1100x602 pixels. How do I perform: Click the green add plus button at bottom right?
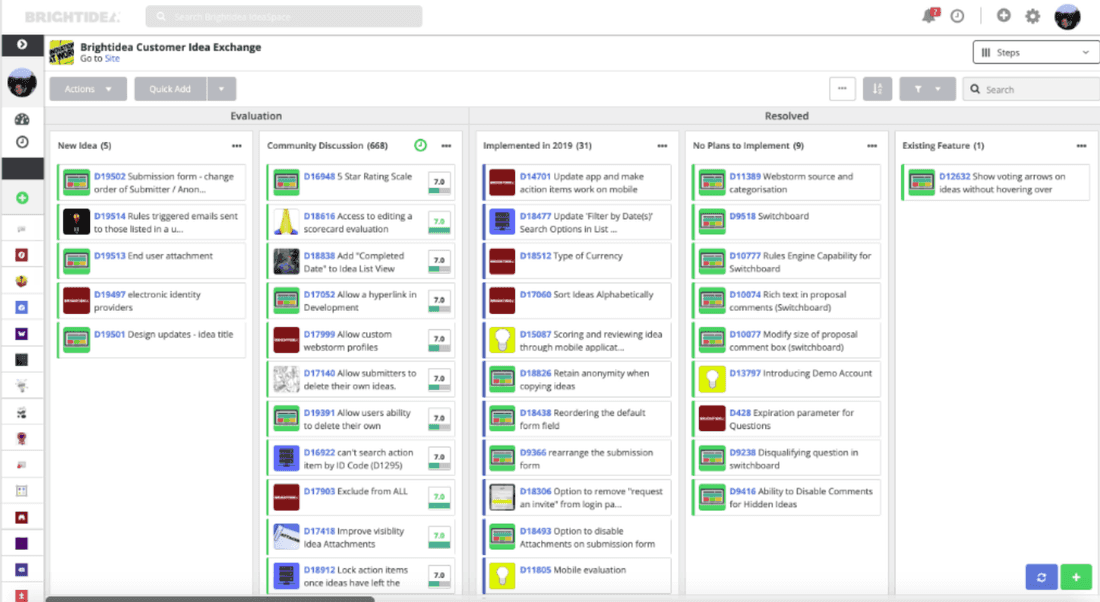(1076, 577)
